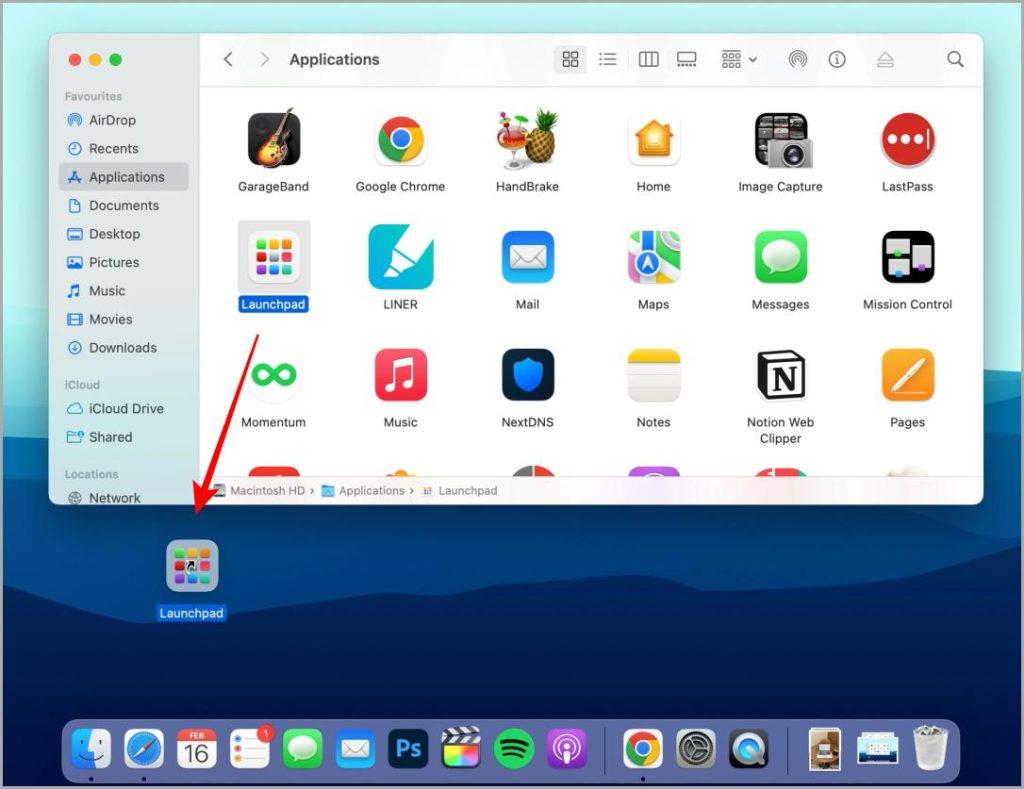
Task: Select Launchpad icon in Finder window
Action: (x=274, y=257)
